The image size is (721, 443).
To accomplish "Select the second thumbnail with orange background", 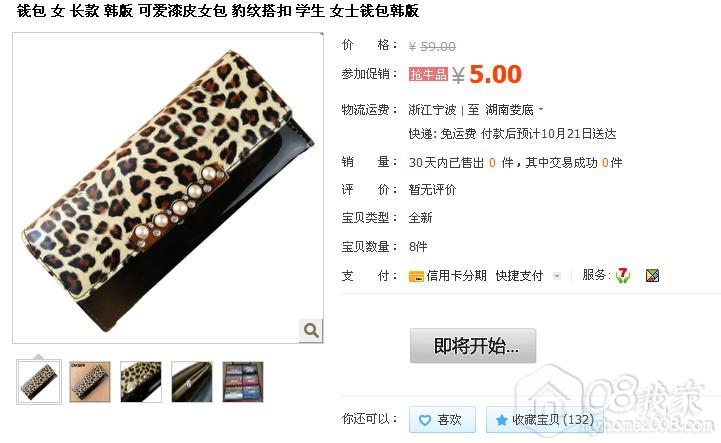I will point(90,382).
